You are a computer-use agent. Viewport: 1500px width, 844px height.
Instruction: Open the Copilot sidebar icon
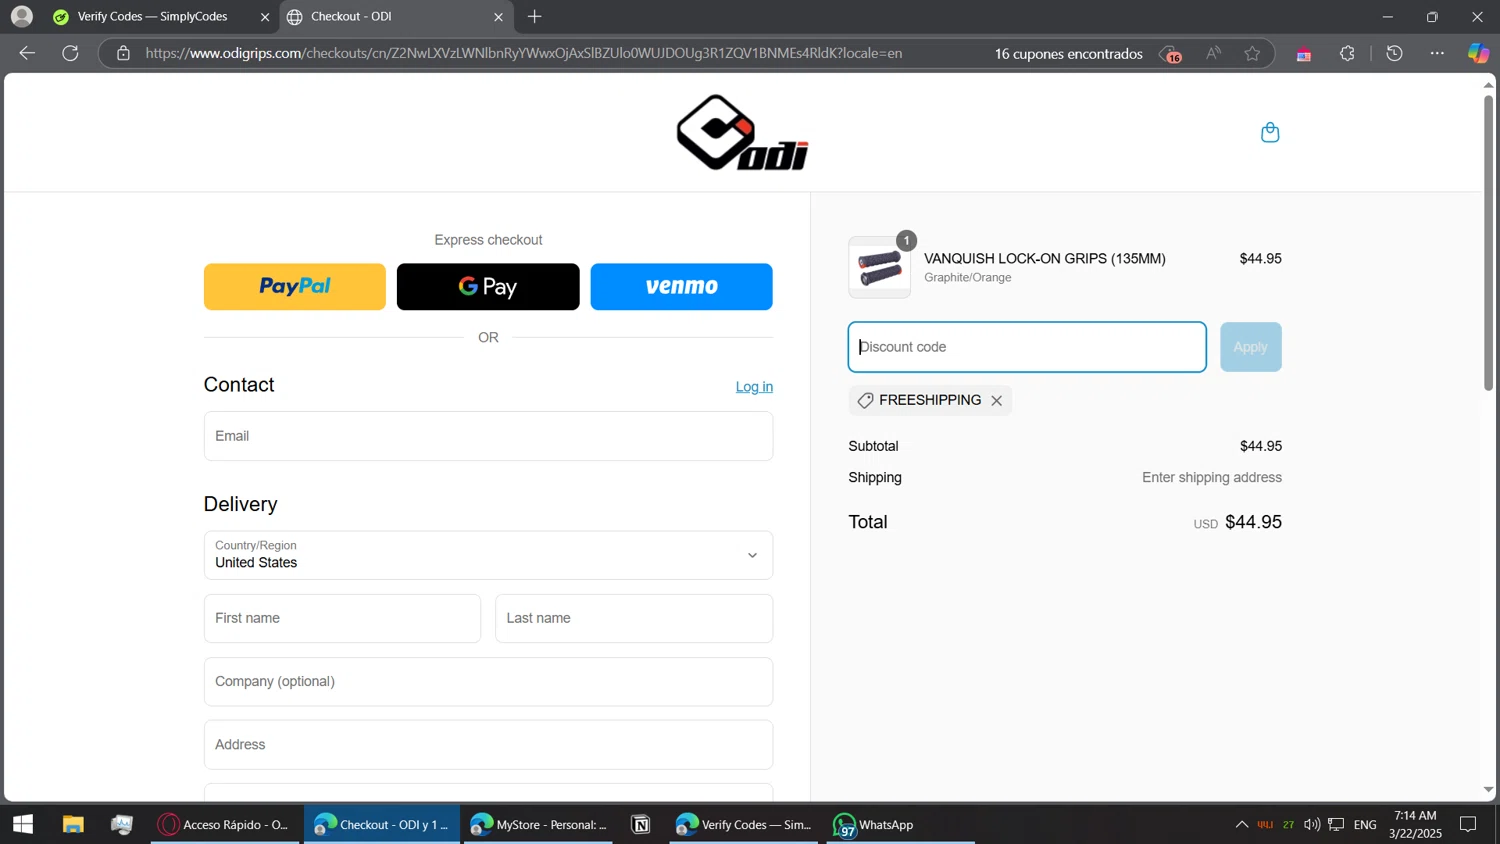(x=1478, y=53)
